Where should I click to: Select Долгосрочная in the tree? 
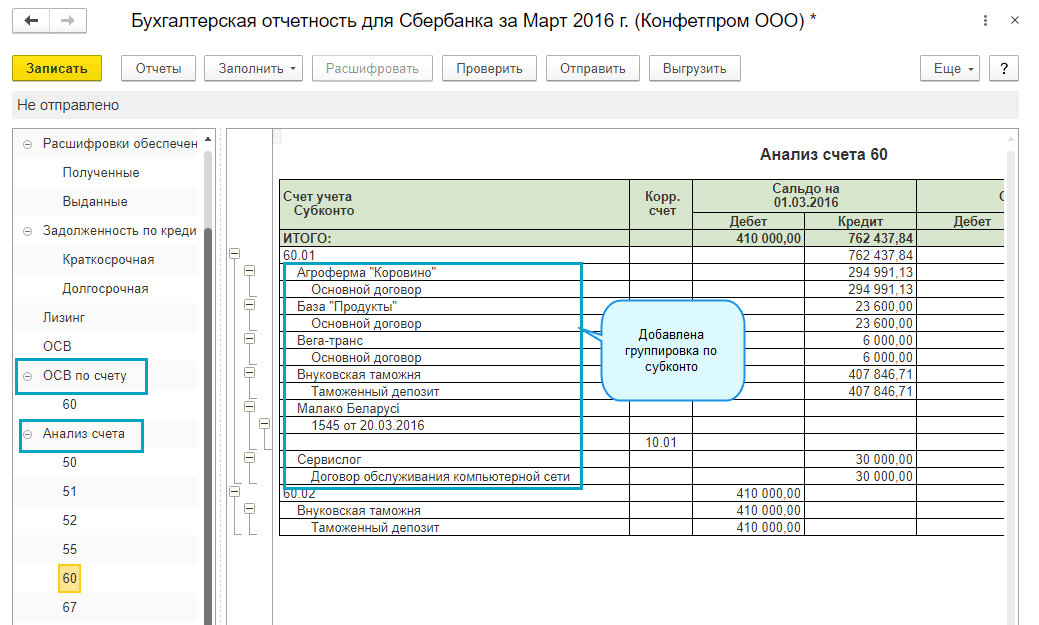[105, 289]
